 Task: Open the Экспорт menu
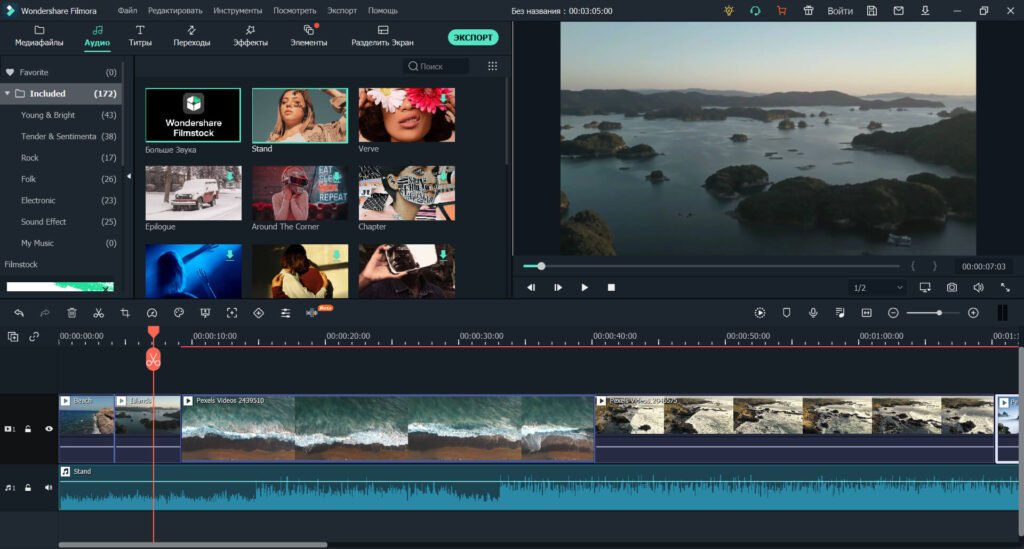(x=342, y=10)
